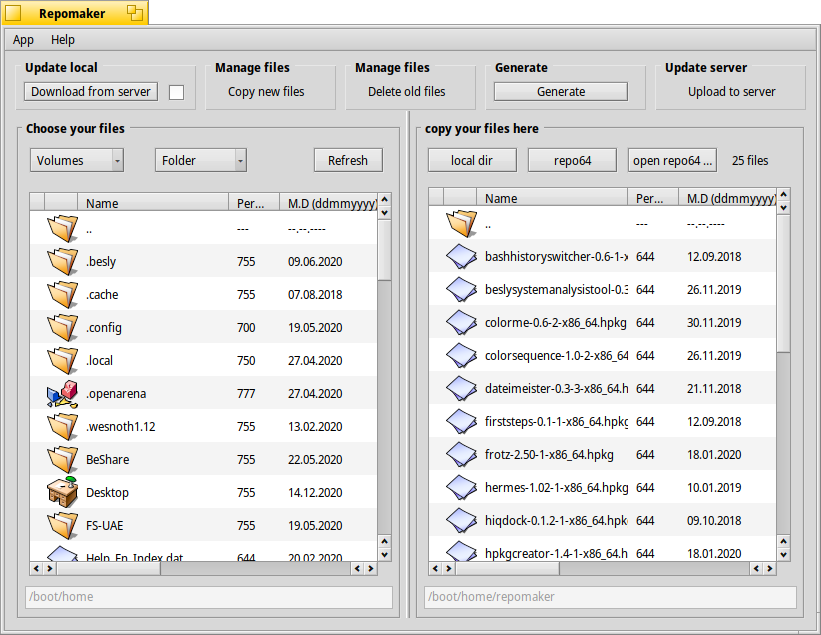Click the frotz-2.50 package file icon
The image size is (821, 635).
point(460,454)
